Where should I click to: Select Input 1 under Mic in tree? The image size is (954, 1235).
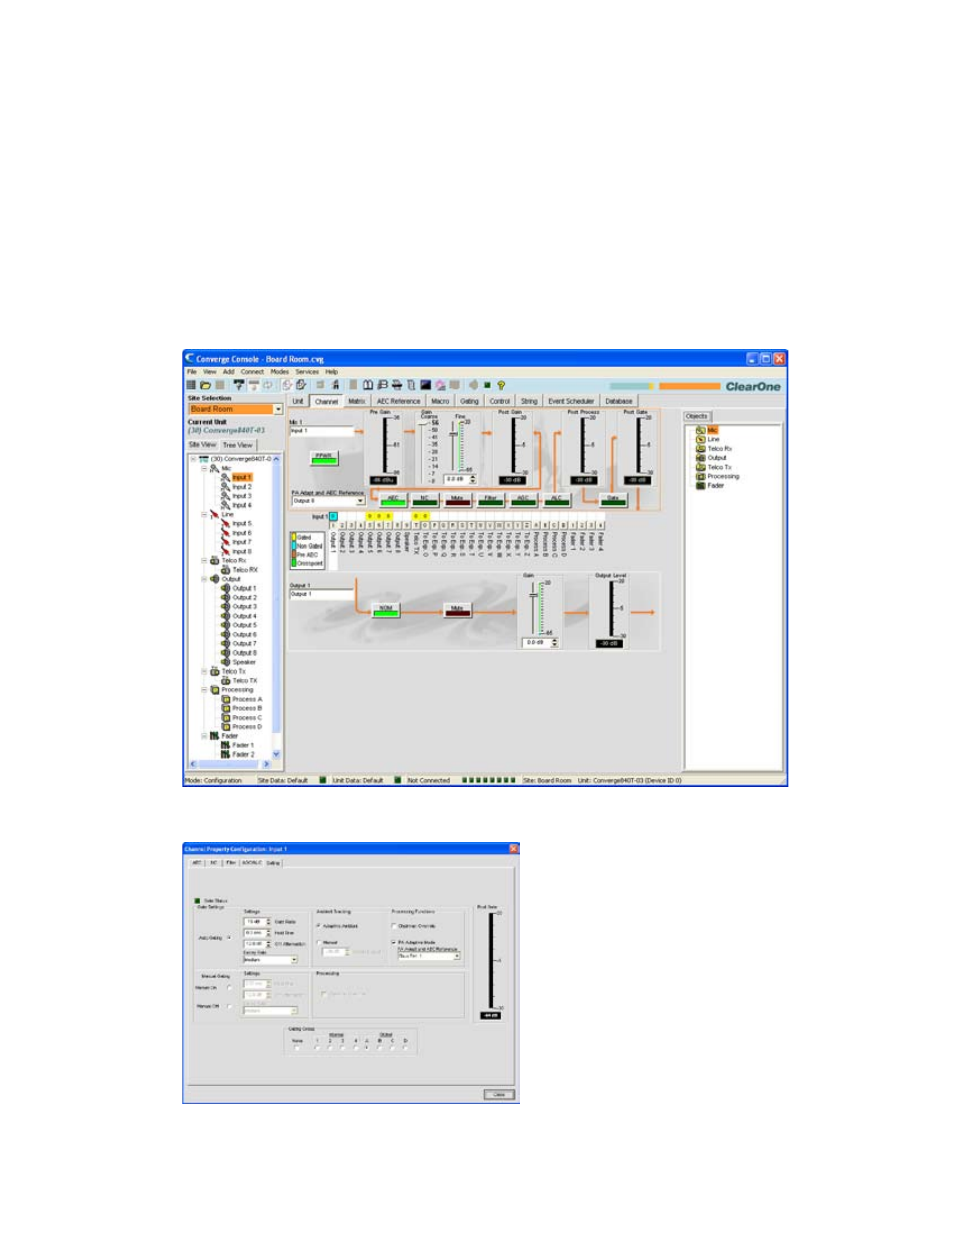[x=241, y=477]
